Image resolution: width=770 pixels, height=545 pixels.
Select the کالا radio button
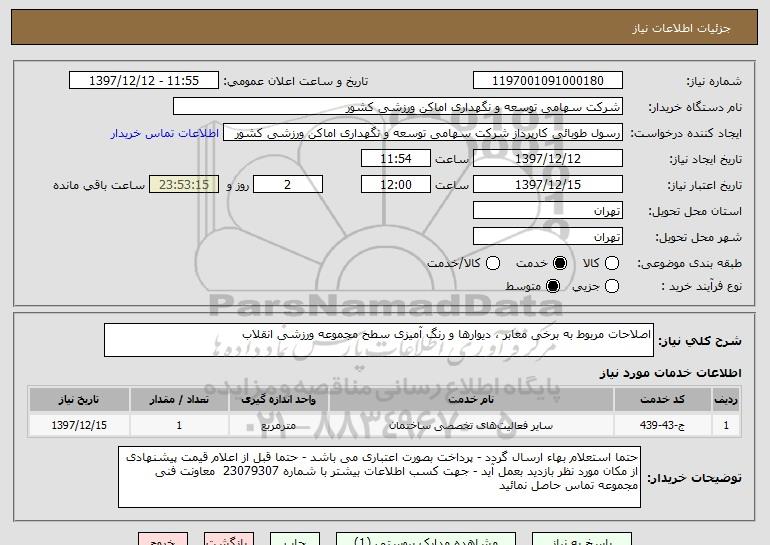(x=612, y=264)
